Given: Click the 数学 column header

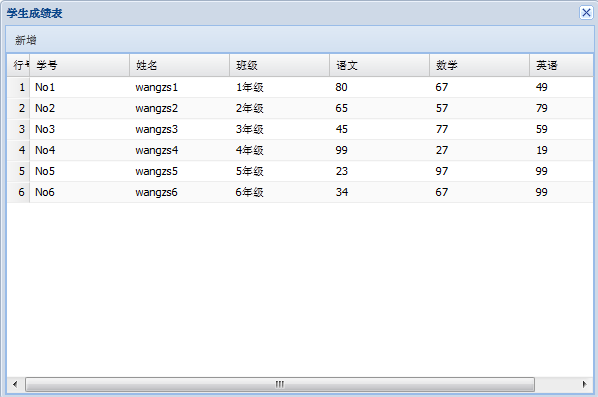Looking at the screenshot, I should [x=479, y=65].
